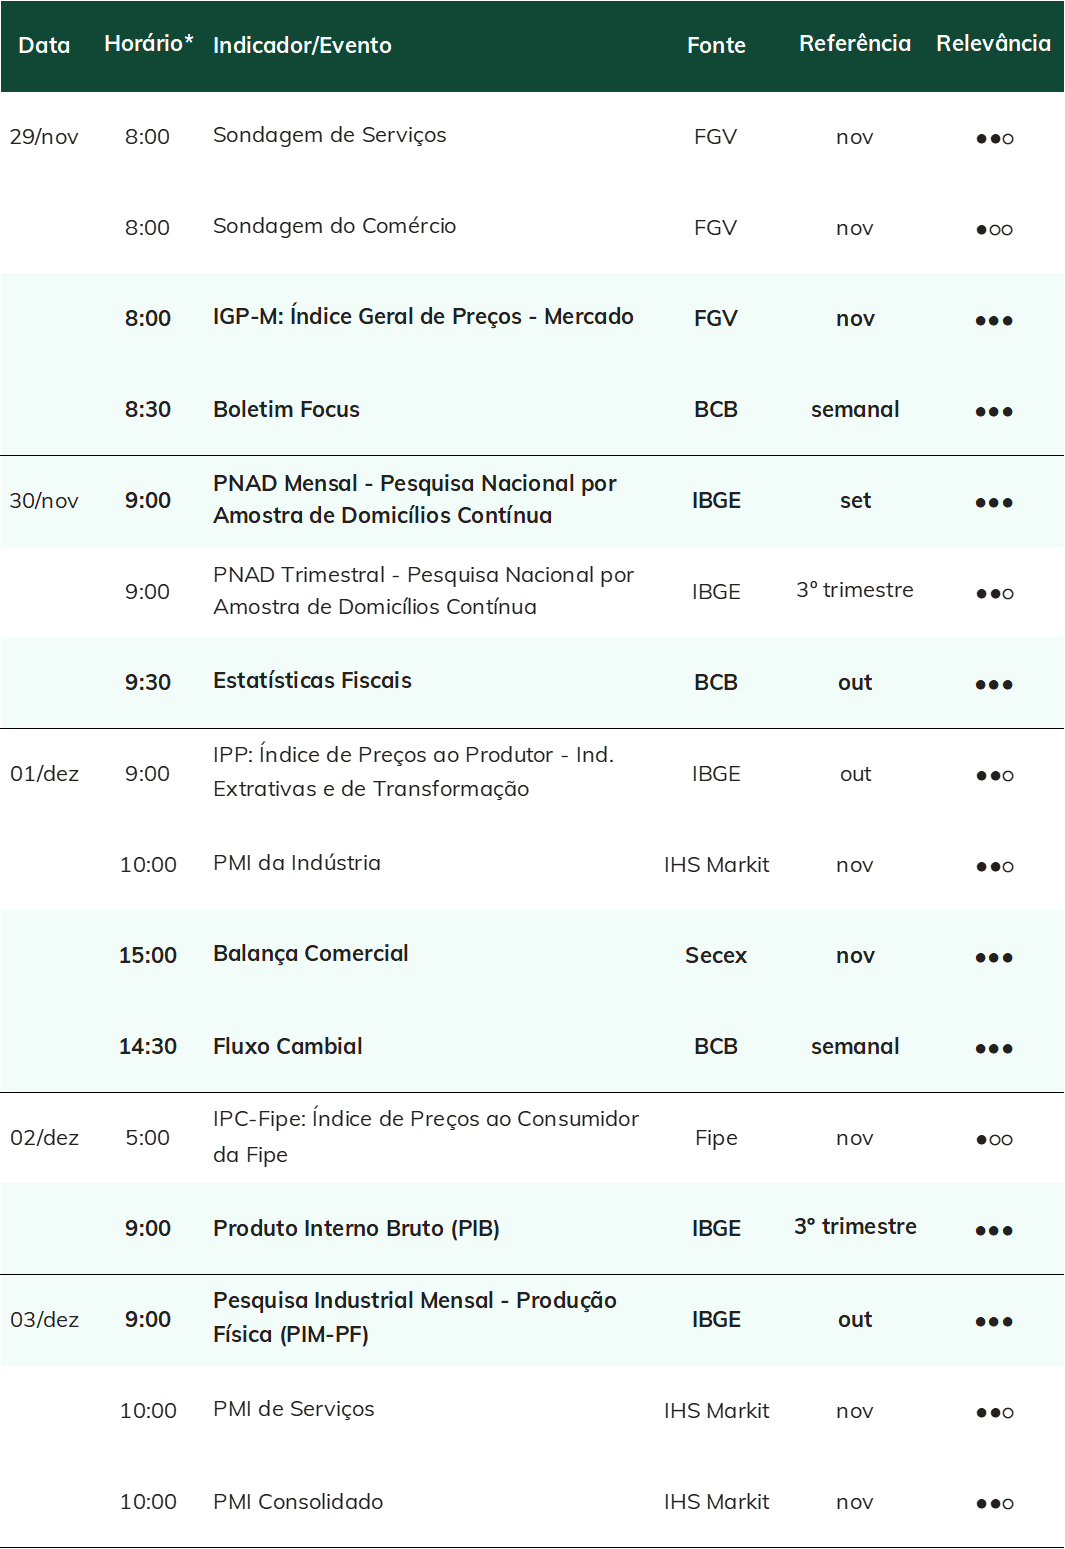Open the Produto Interno Bruto (PIB) event
Screen dimensions: 1065x1549
(x=356, y=1228)
